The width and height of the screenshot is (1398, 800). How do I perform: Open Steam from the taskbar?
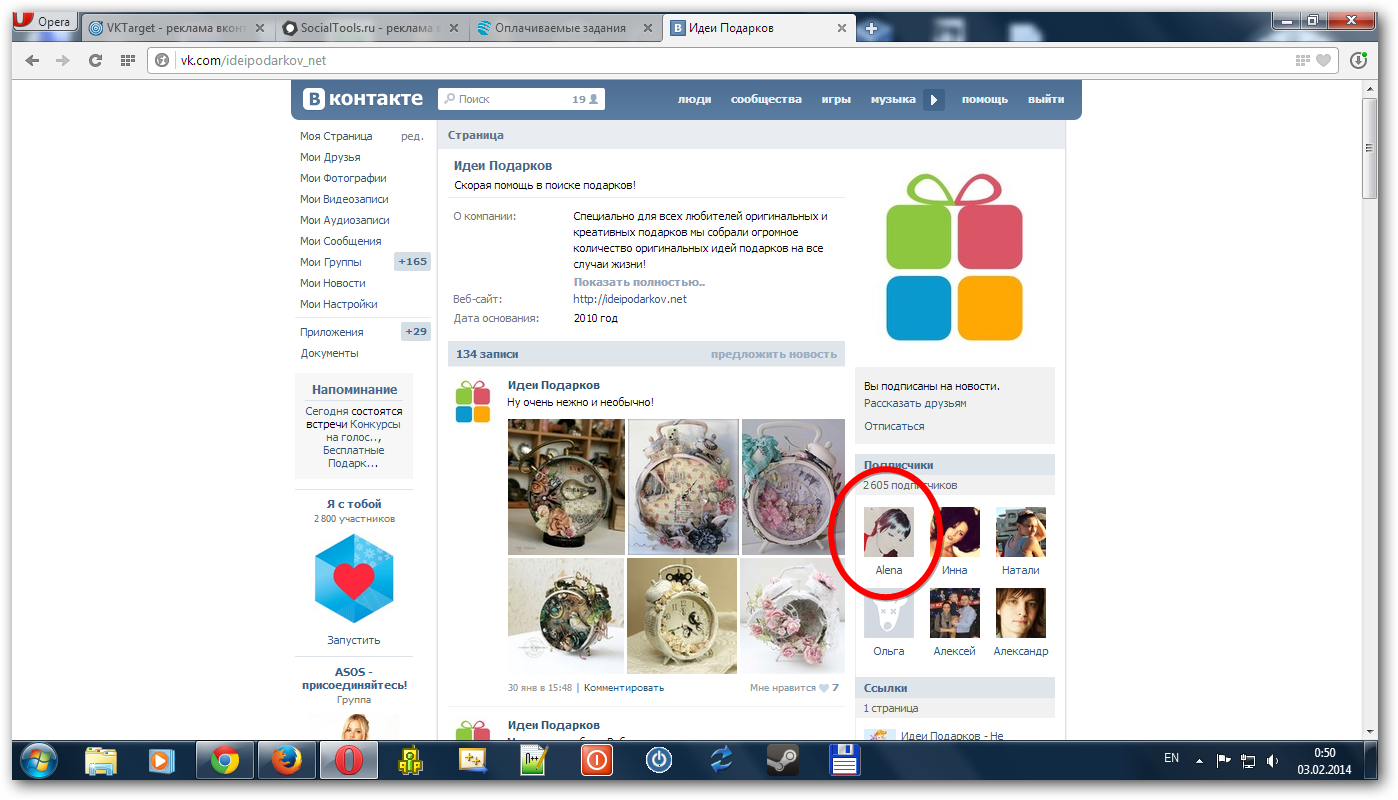tap(781, 761)
